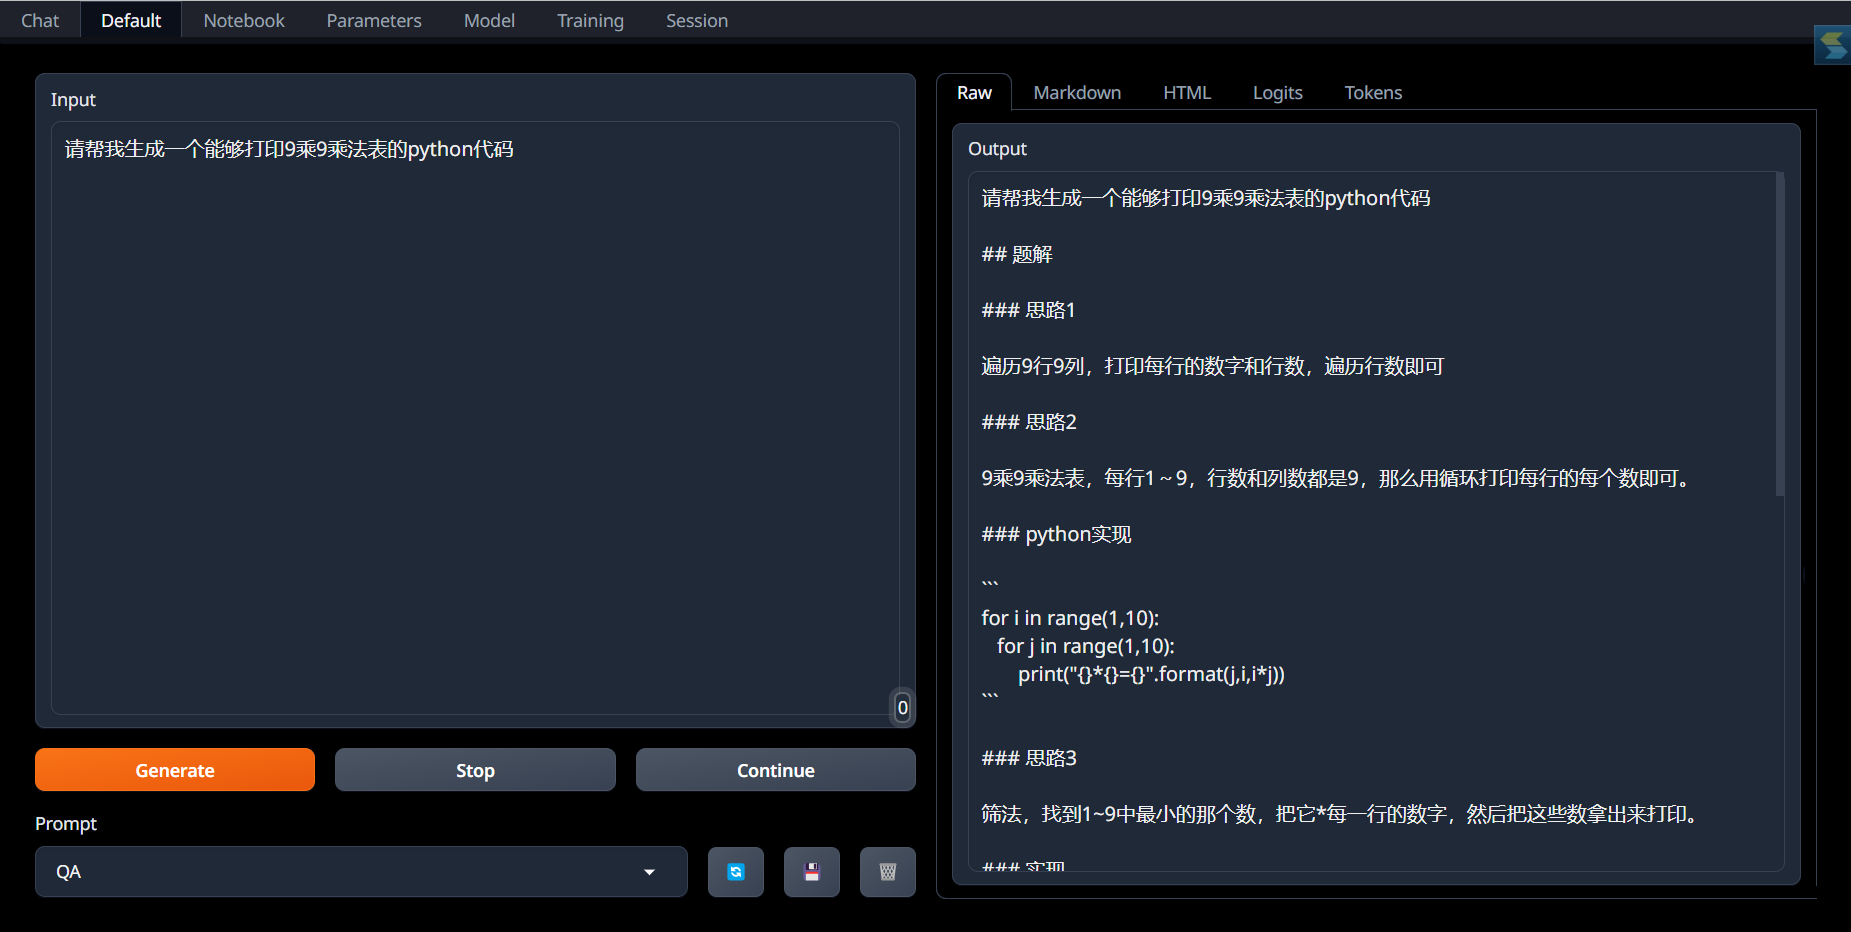Click the dropdown arrow in Prompt selector
The height and width of the screenshot is (932, 1851).
649,872
